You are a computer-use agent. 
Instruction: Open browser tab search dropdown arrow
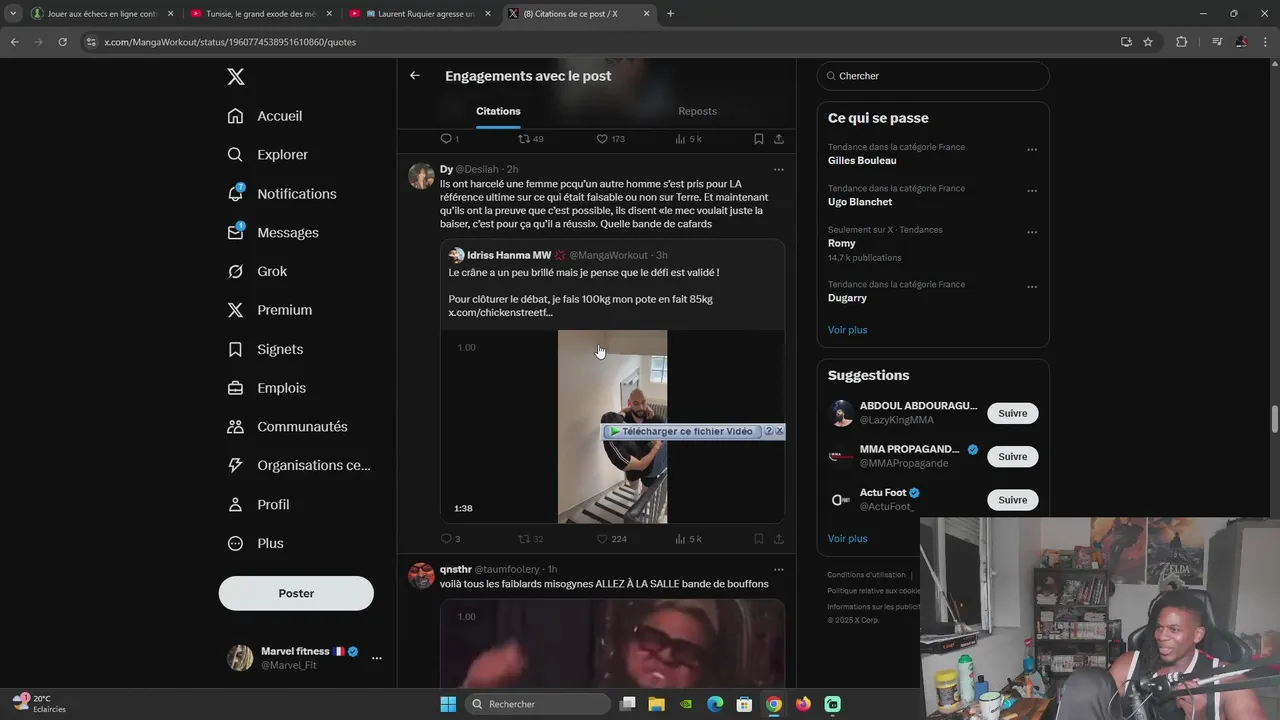pos(13,14)
